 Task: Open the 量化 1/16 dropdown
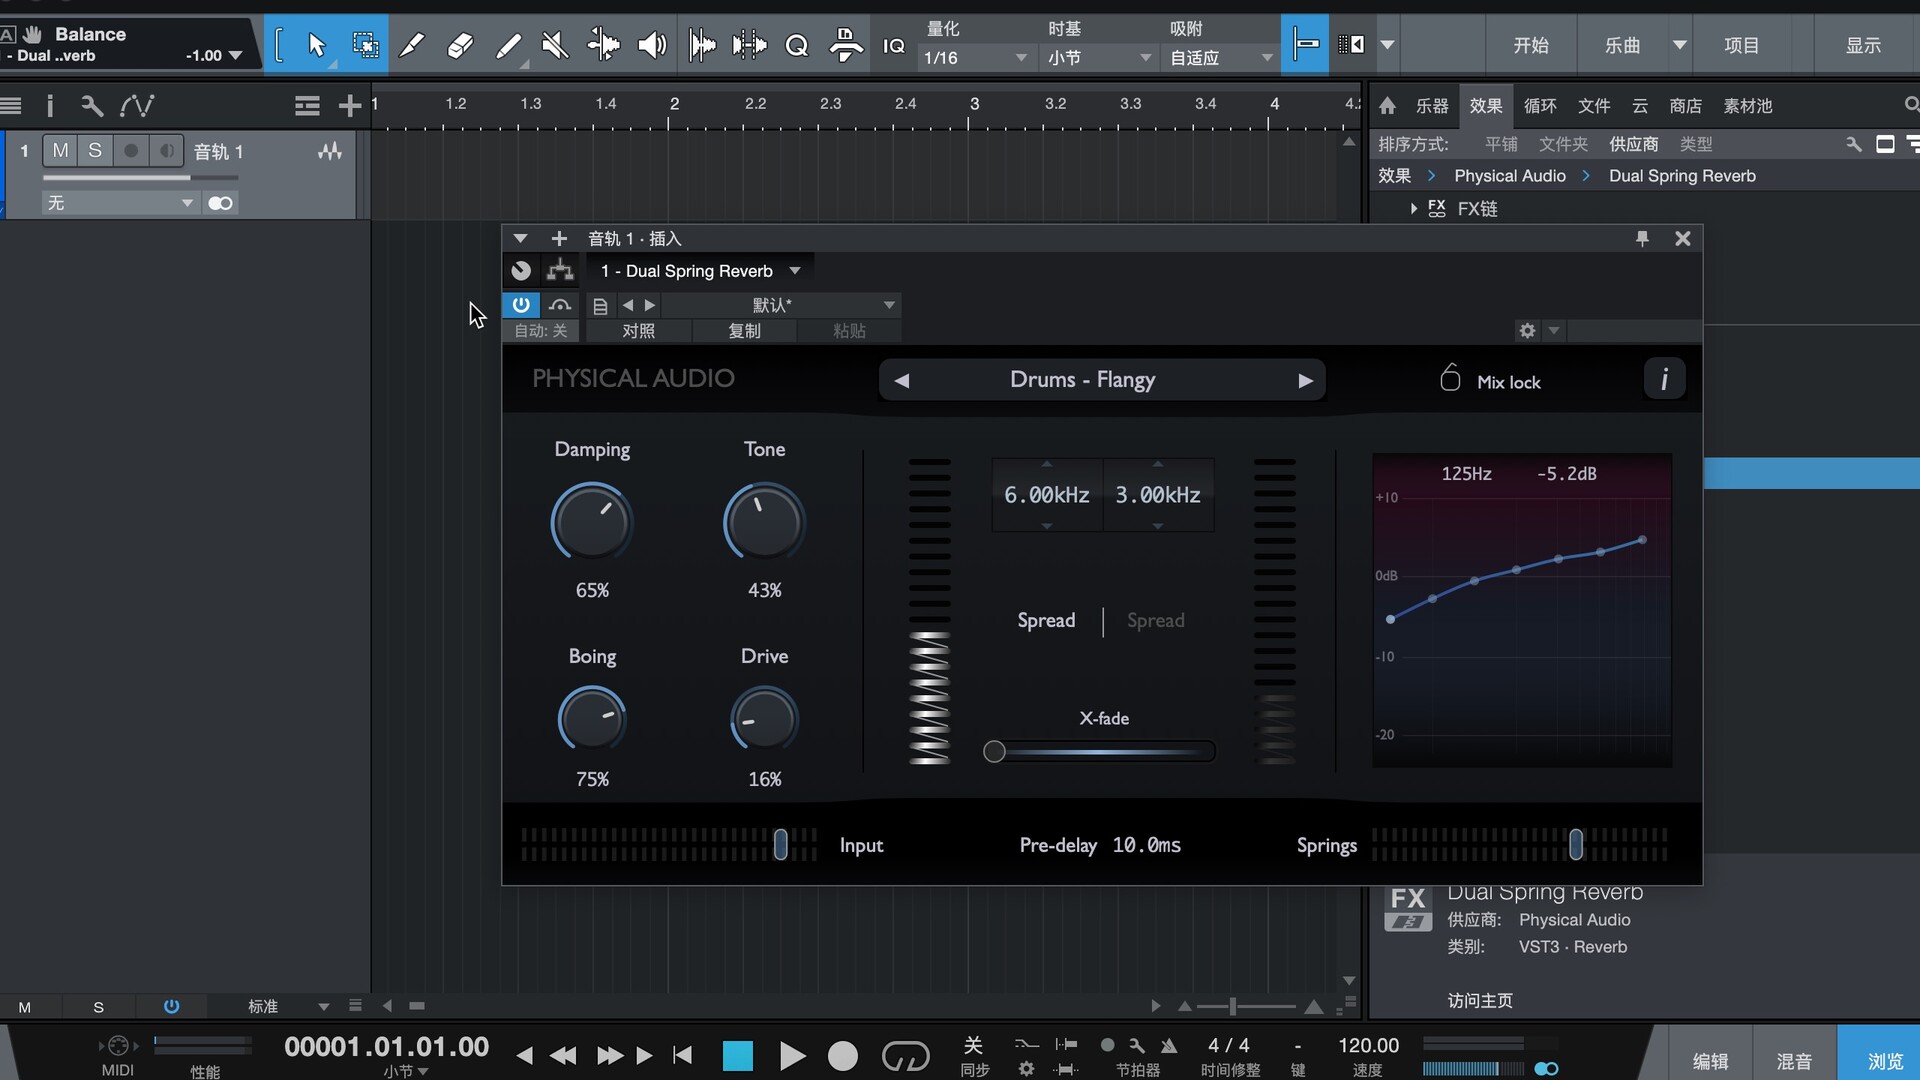976,58
